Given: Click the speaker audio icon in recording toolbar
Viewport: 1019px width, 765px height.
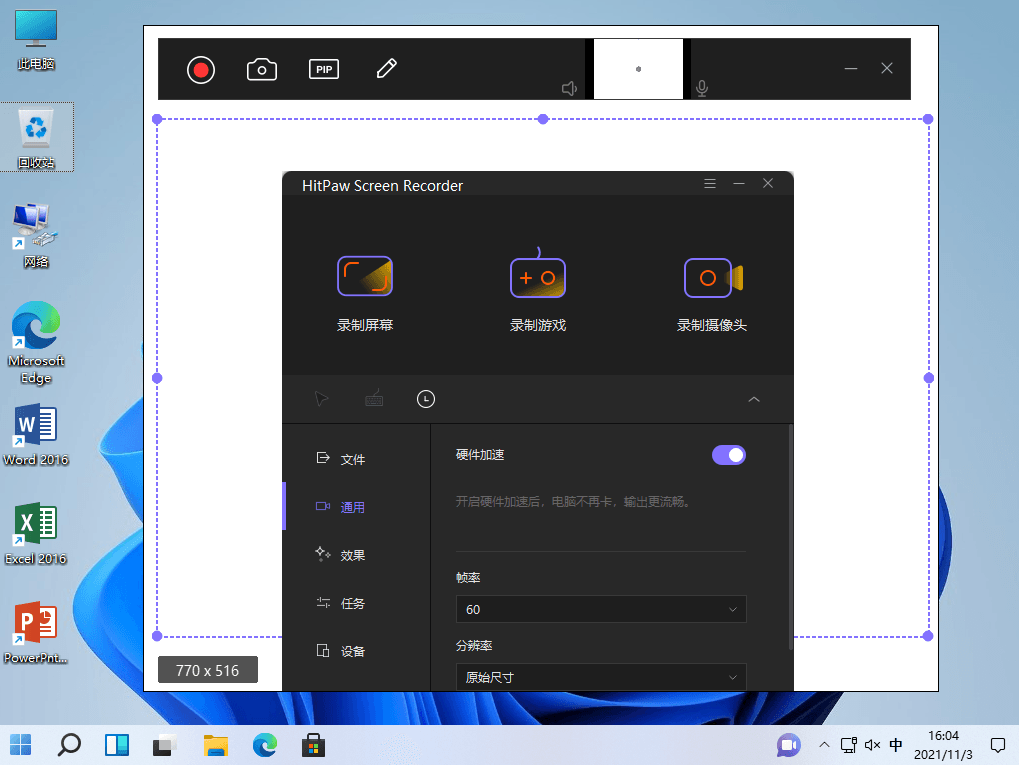Looking at the screenshot, I should pos(569,88).
